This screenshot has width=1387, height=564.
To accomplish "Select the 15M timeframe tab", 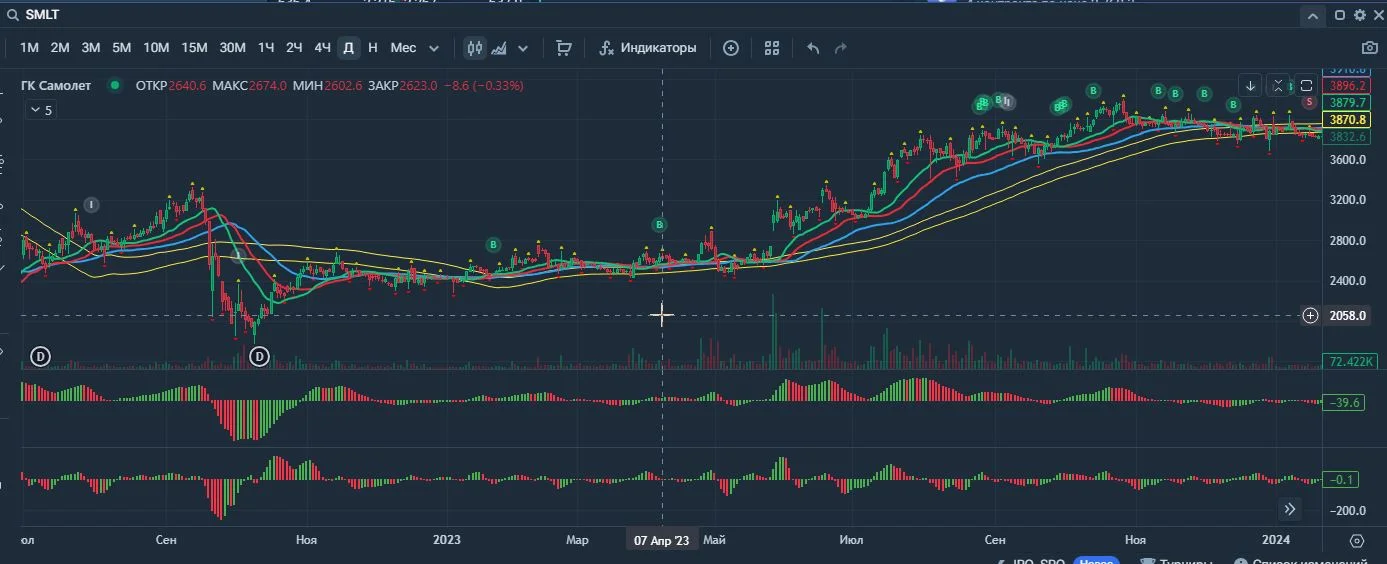I will (194, 48).
